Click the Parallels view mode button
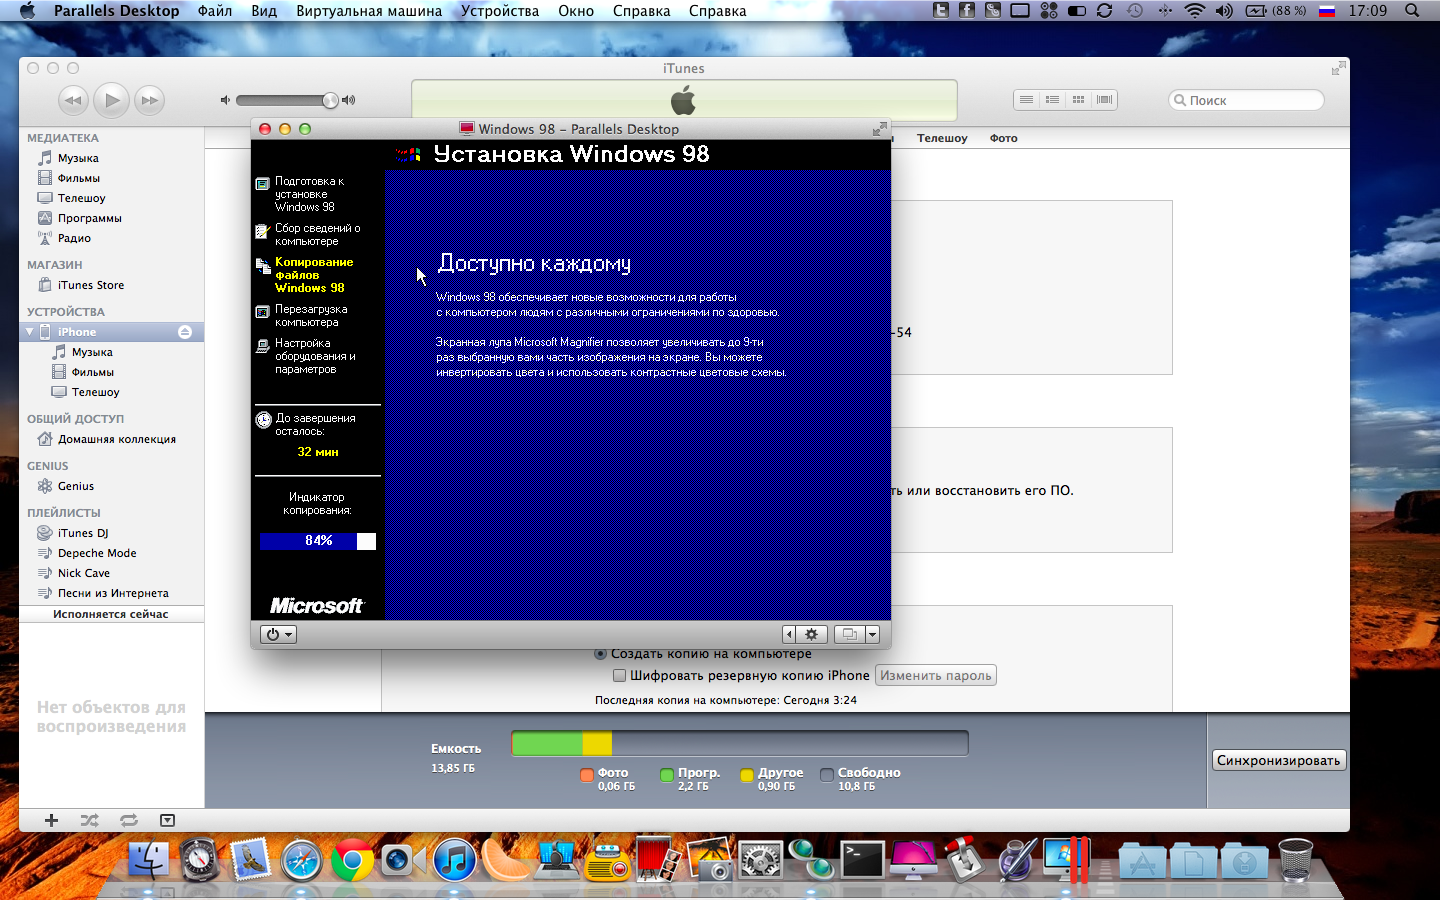 pyautogui.click(x=849, y=634)
